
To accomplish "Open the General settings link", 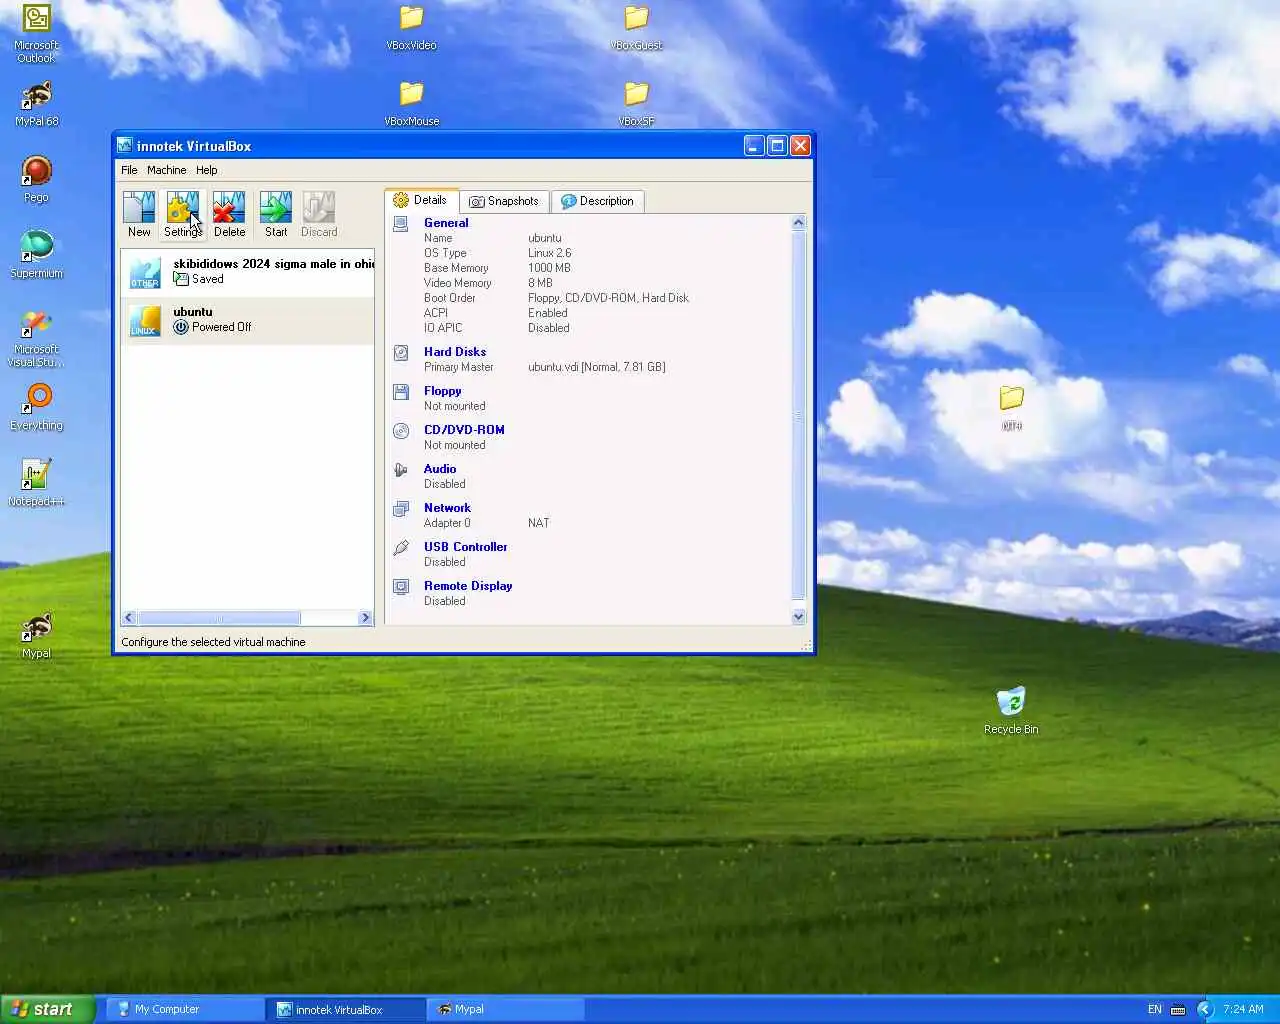I will 446,223.
